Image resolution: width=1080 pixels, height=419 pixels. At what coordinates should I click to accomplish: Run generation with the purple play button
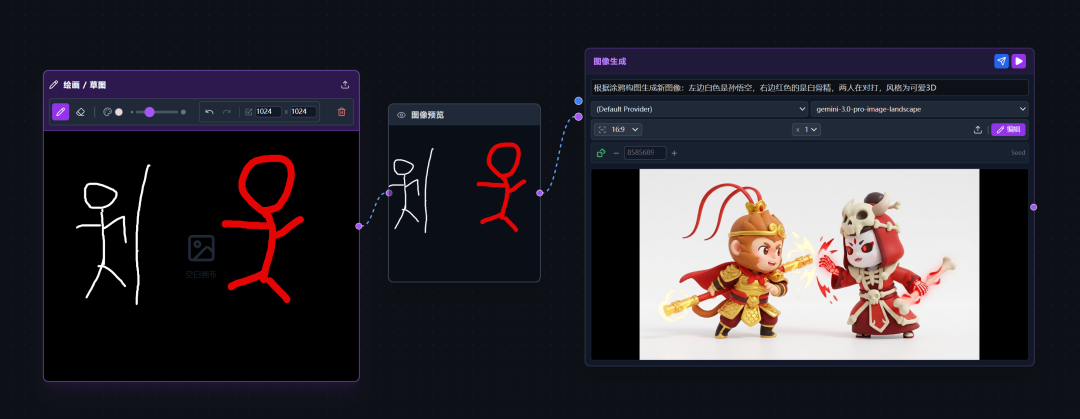[1019, 61]
